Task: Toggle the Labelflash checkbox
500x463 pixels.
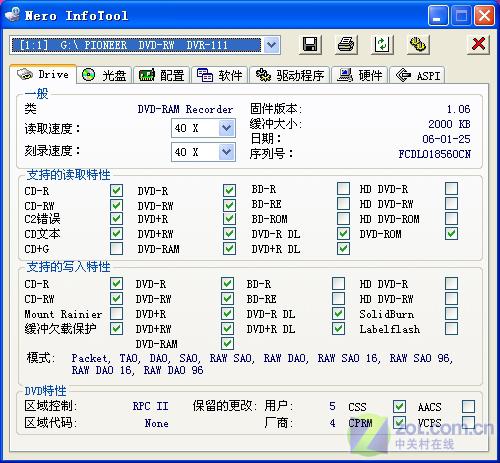Action: click(451, 329)
